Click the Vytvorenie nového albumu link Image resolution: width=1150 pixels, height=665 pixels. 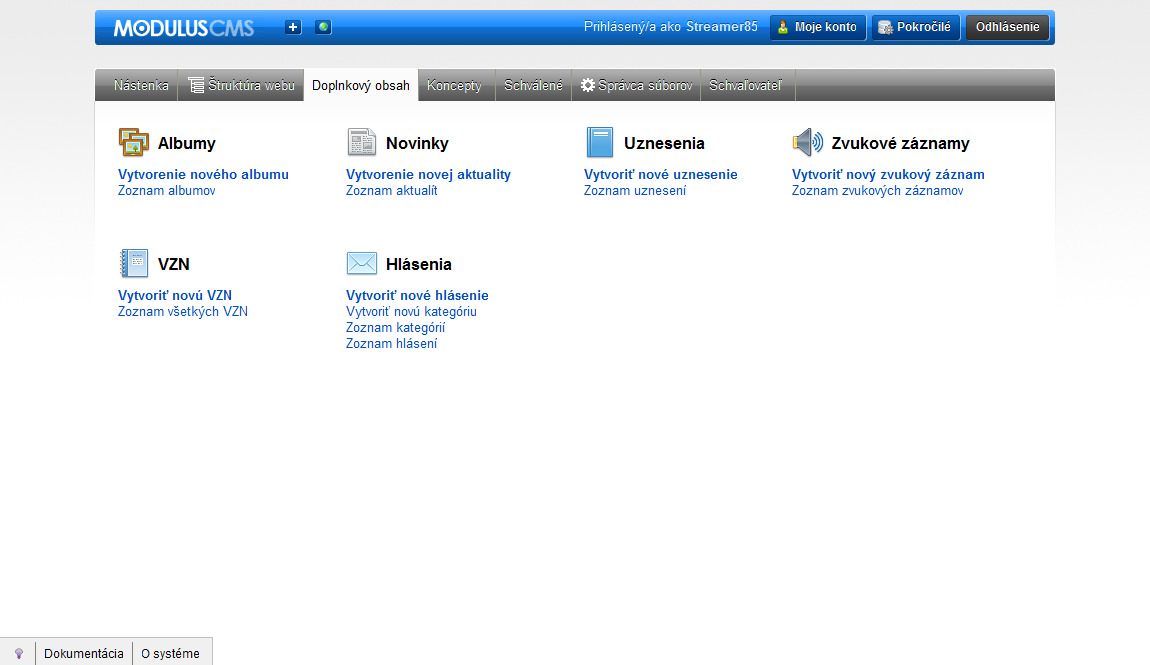tap(203, 174)
